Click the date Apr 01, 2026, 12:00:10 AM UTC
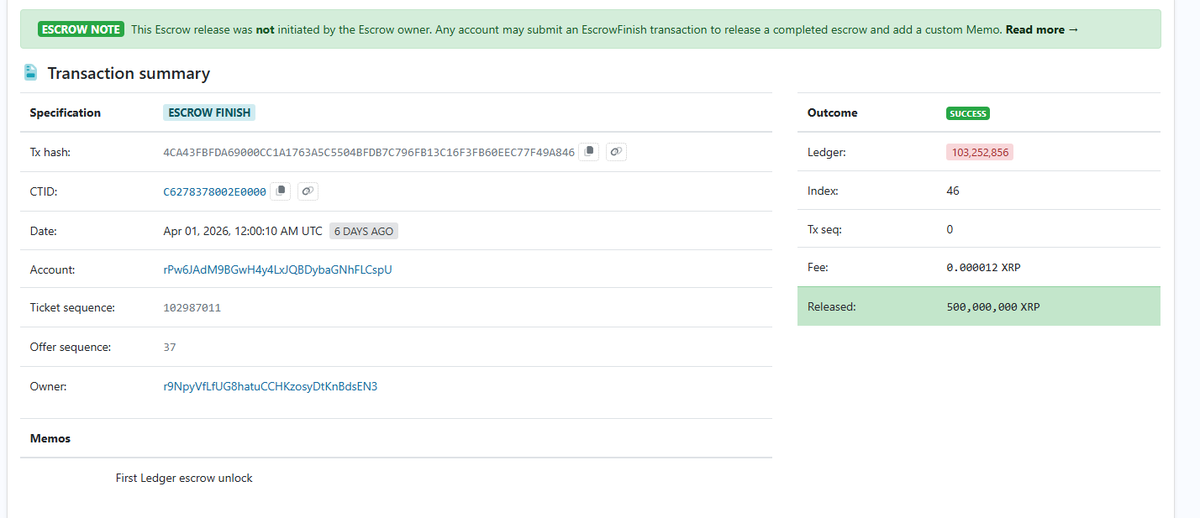1200x518 pixels. 243,231
